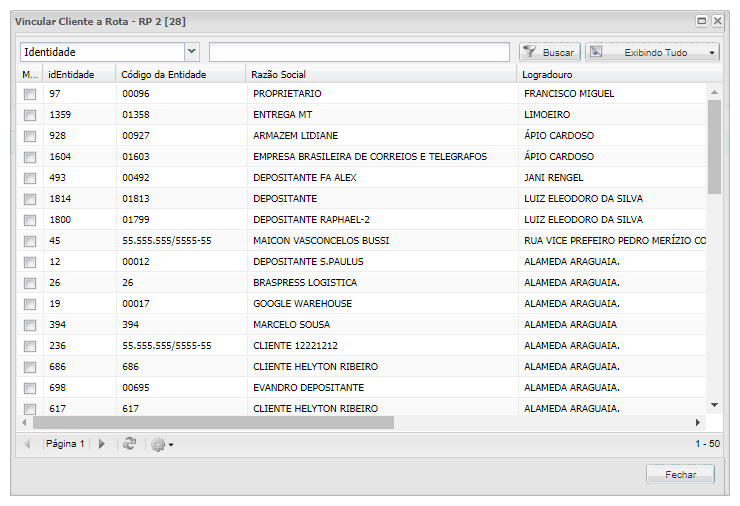This screenshot has width=740, height=506.
Task: Click the Fechar button
Action: [680, 474]
